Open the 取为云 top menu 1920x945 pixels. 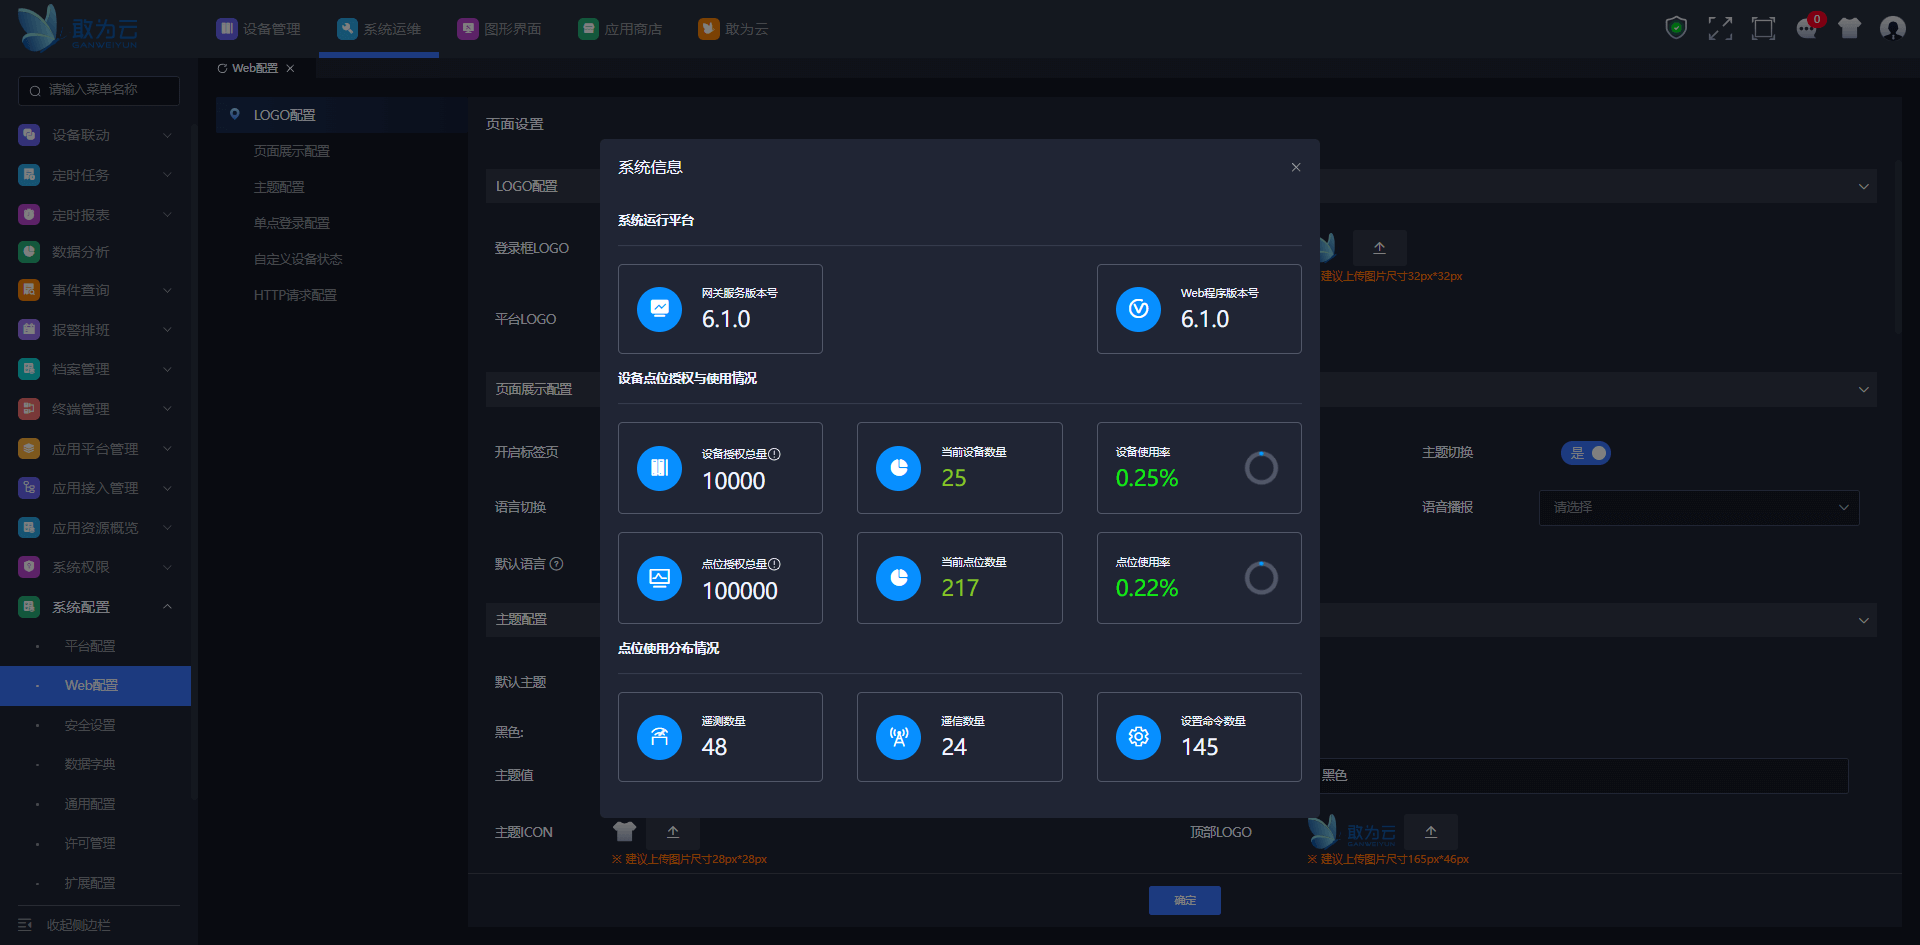pyautogui.click(x=734, y=29)
